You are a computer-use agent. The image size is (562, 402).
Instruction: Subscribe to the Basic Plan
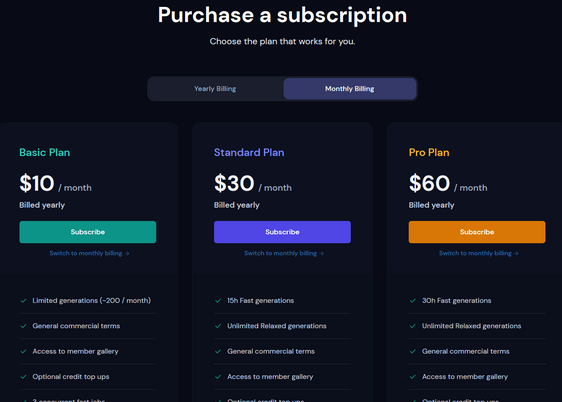pos(87,232)
